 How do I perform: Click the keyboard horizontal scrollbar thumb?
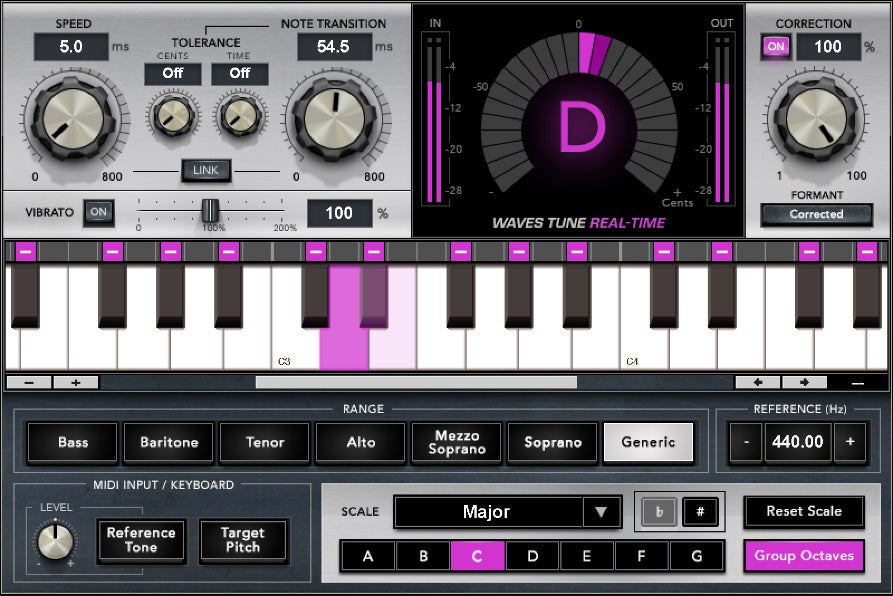tap(416, 383)
